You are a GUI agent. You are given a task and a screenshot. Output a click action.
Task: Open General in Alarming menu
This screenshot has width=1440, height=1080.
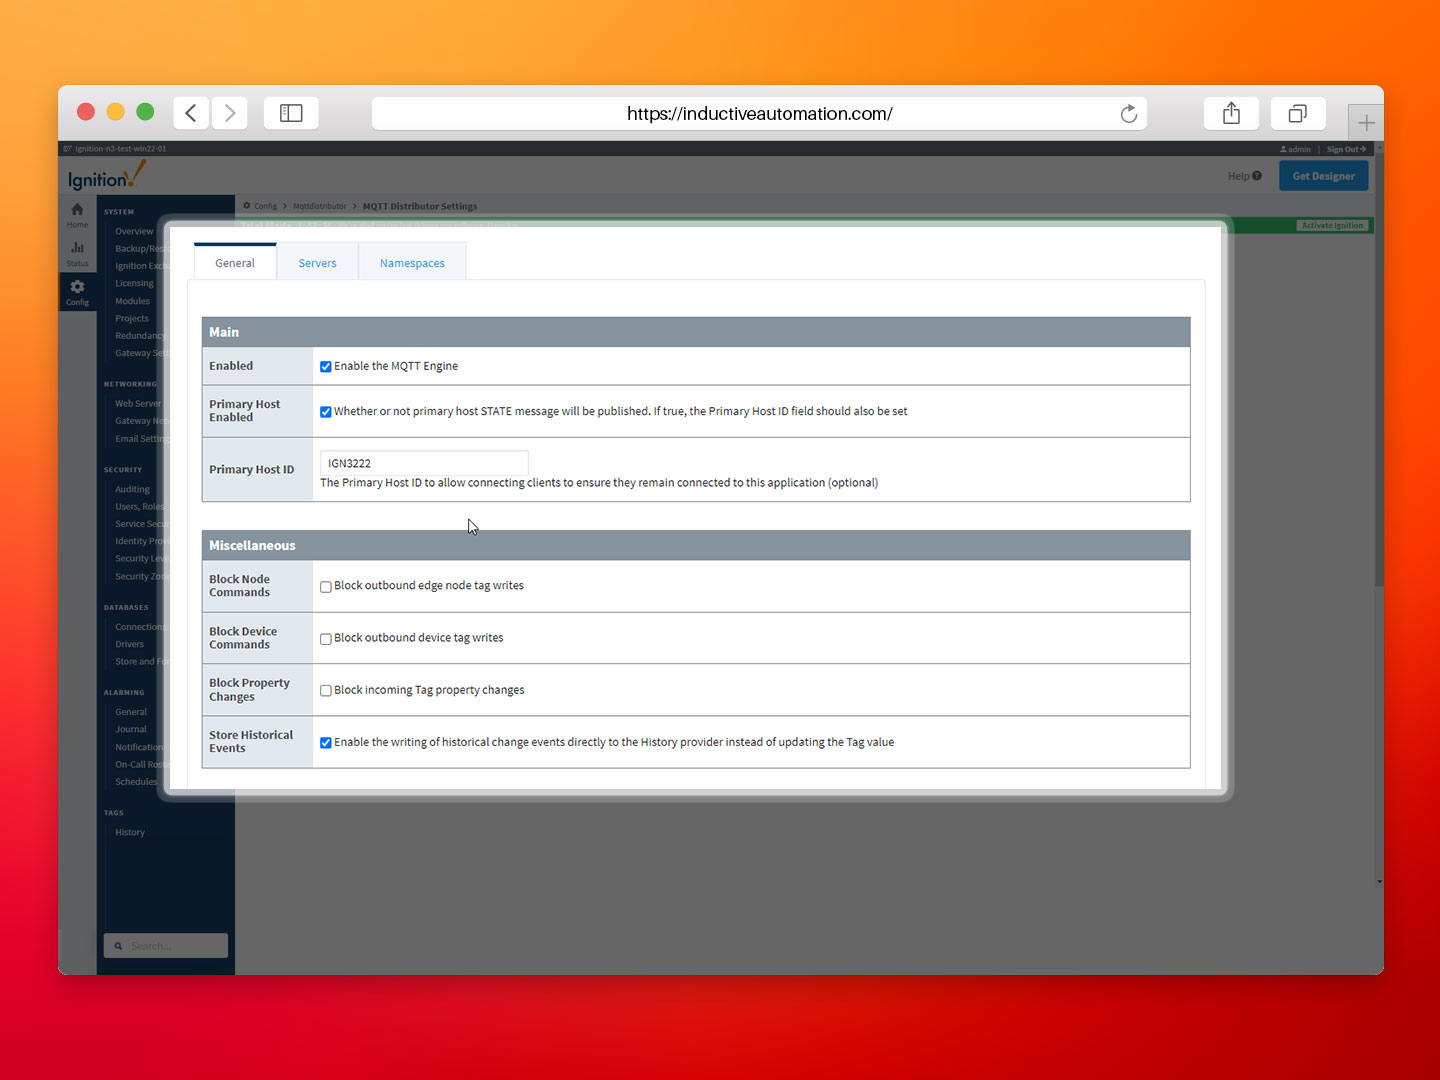131,712
